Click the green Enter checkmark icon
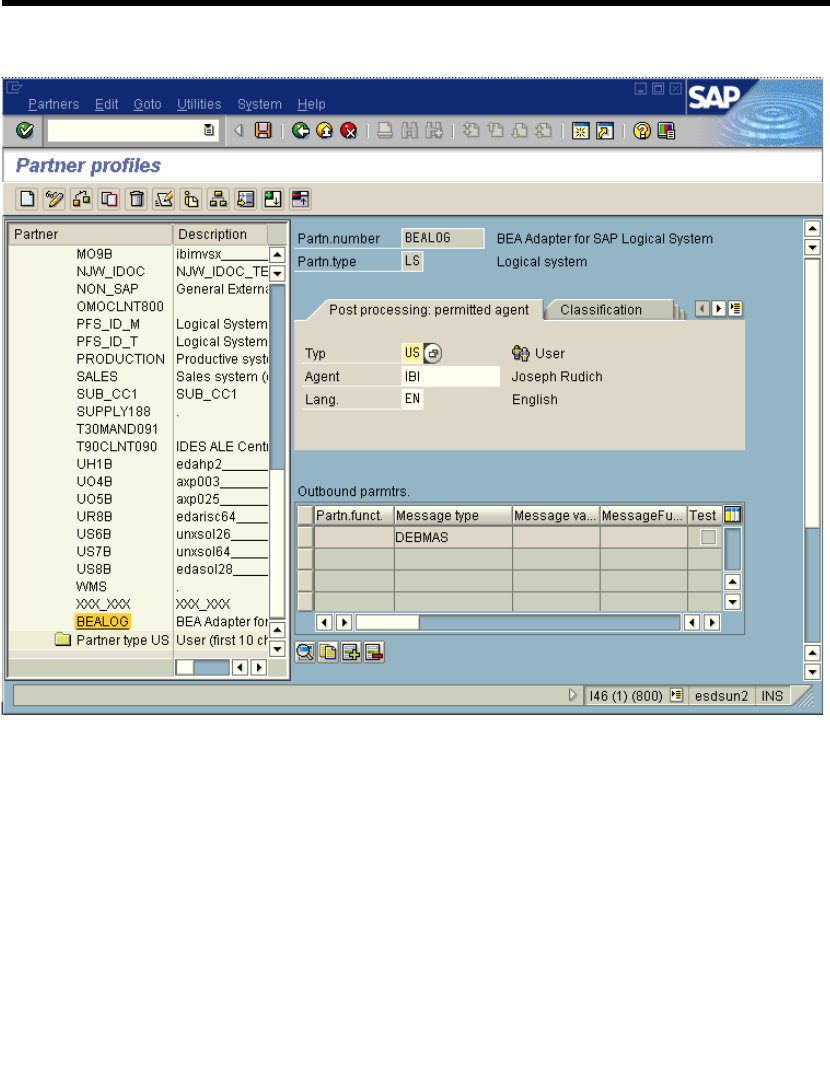Image resolution: width=830 pixels, height=1076 pixels. point(25,130)
